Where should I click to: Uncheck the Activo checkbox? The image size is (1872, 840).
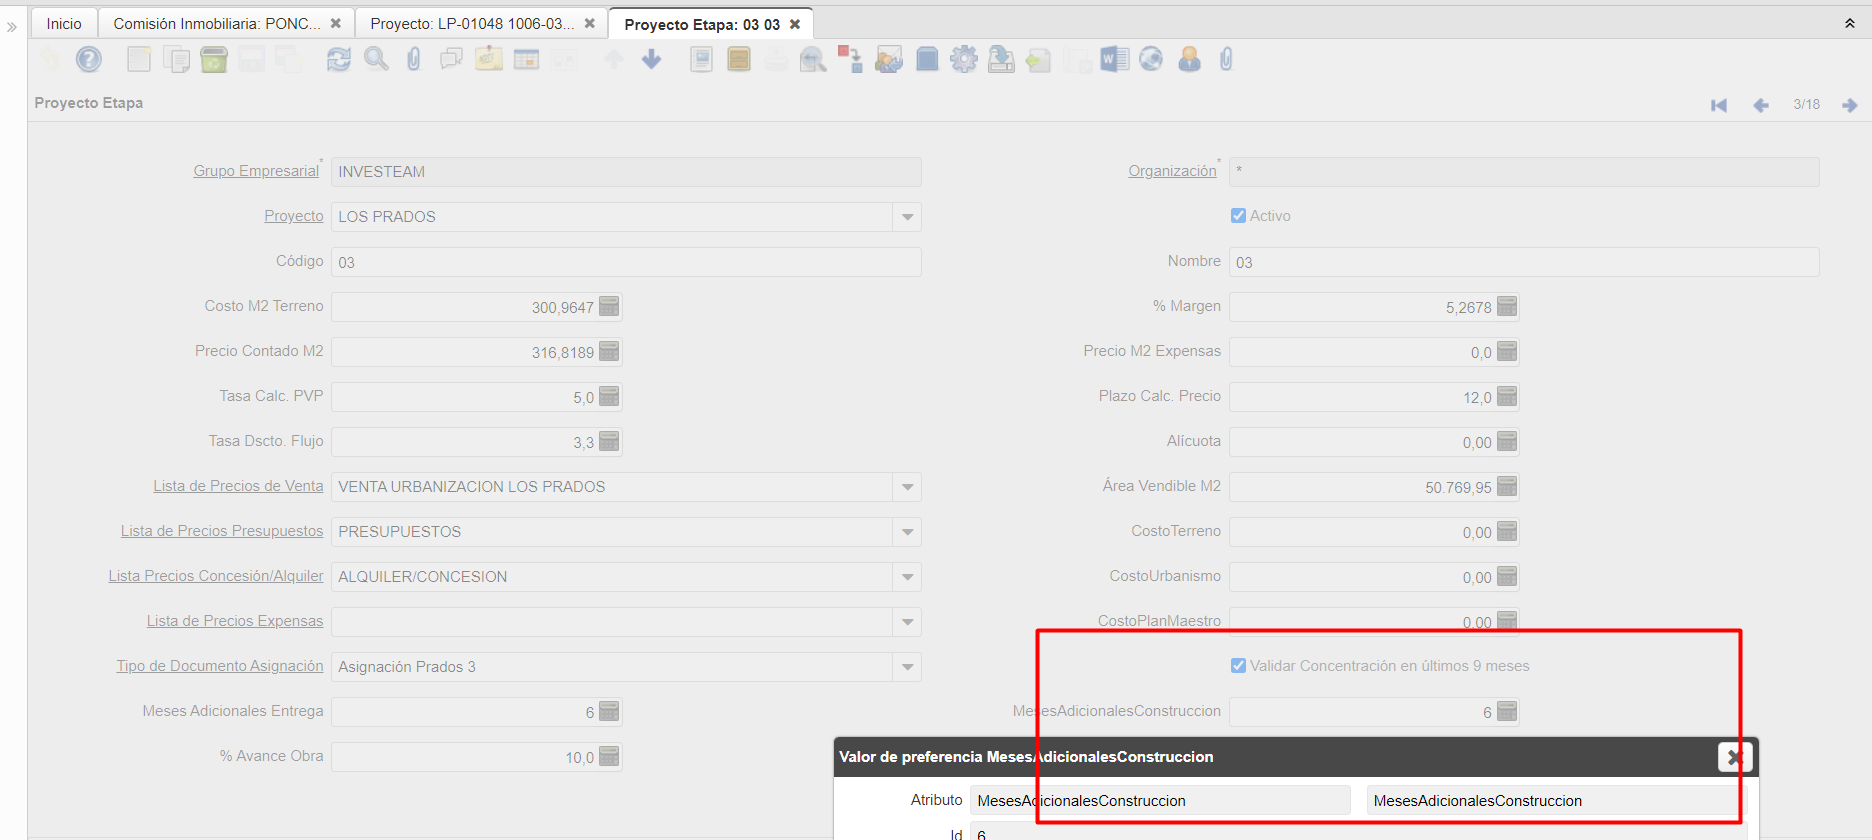[1238, 216]
